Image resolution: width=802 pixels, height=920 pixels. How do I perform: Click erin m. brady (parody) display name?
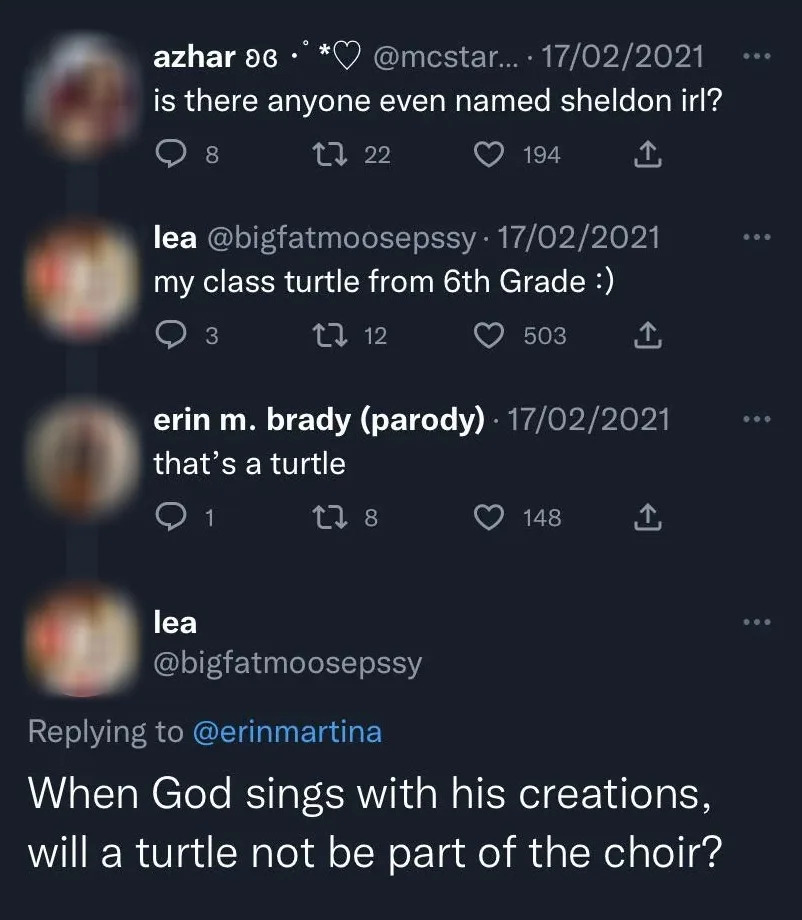click(318, 419)
